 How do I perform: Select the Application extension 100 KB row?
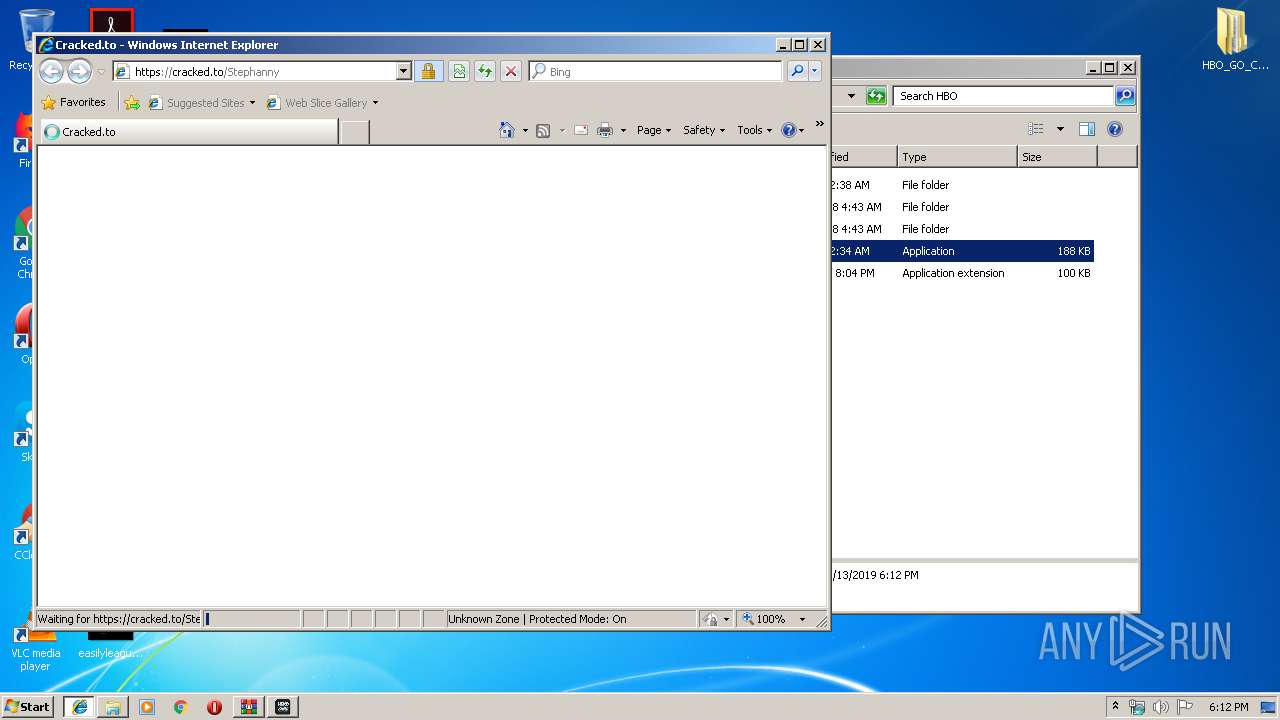coord(962,273)
